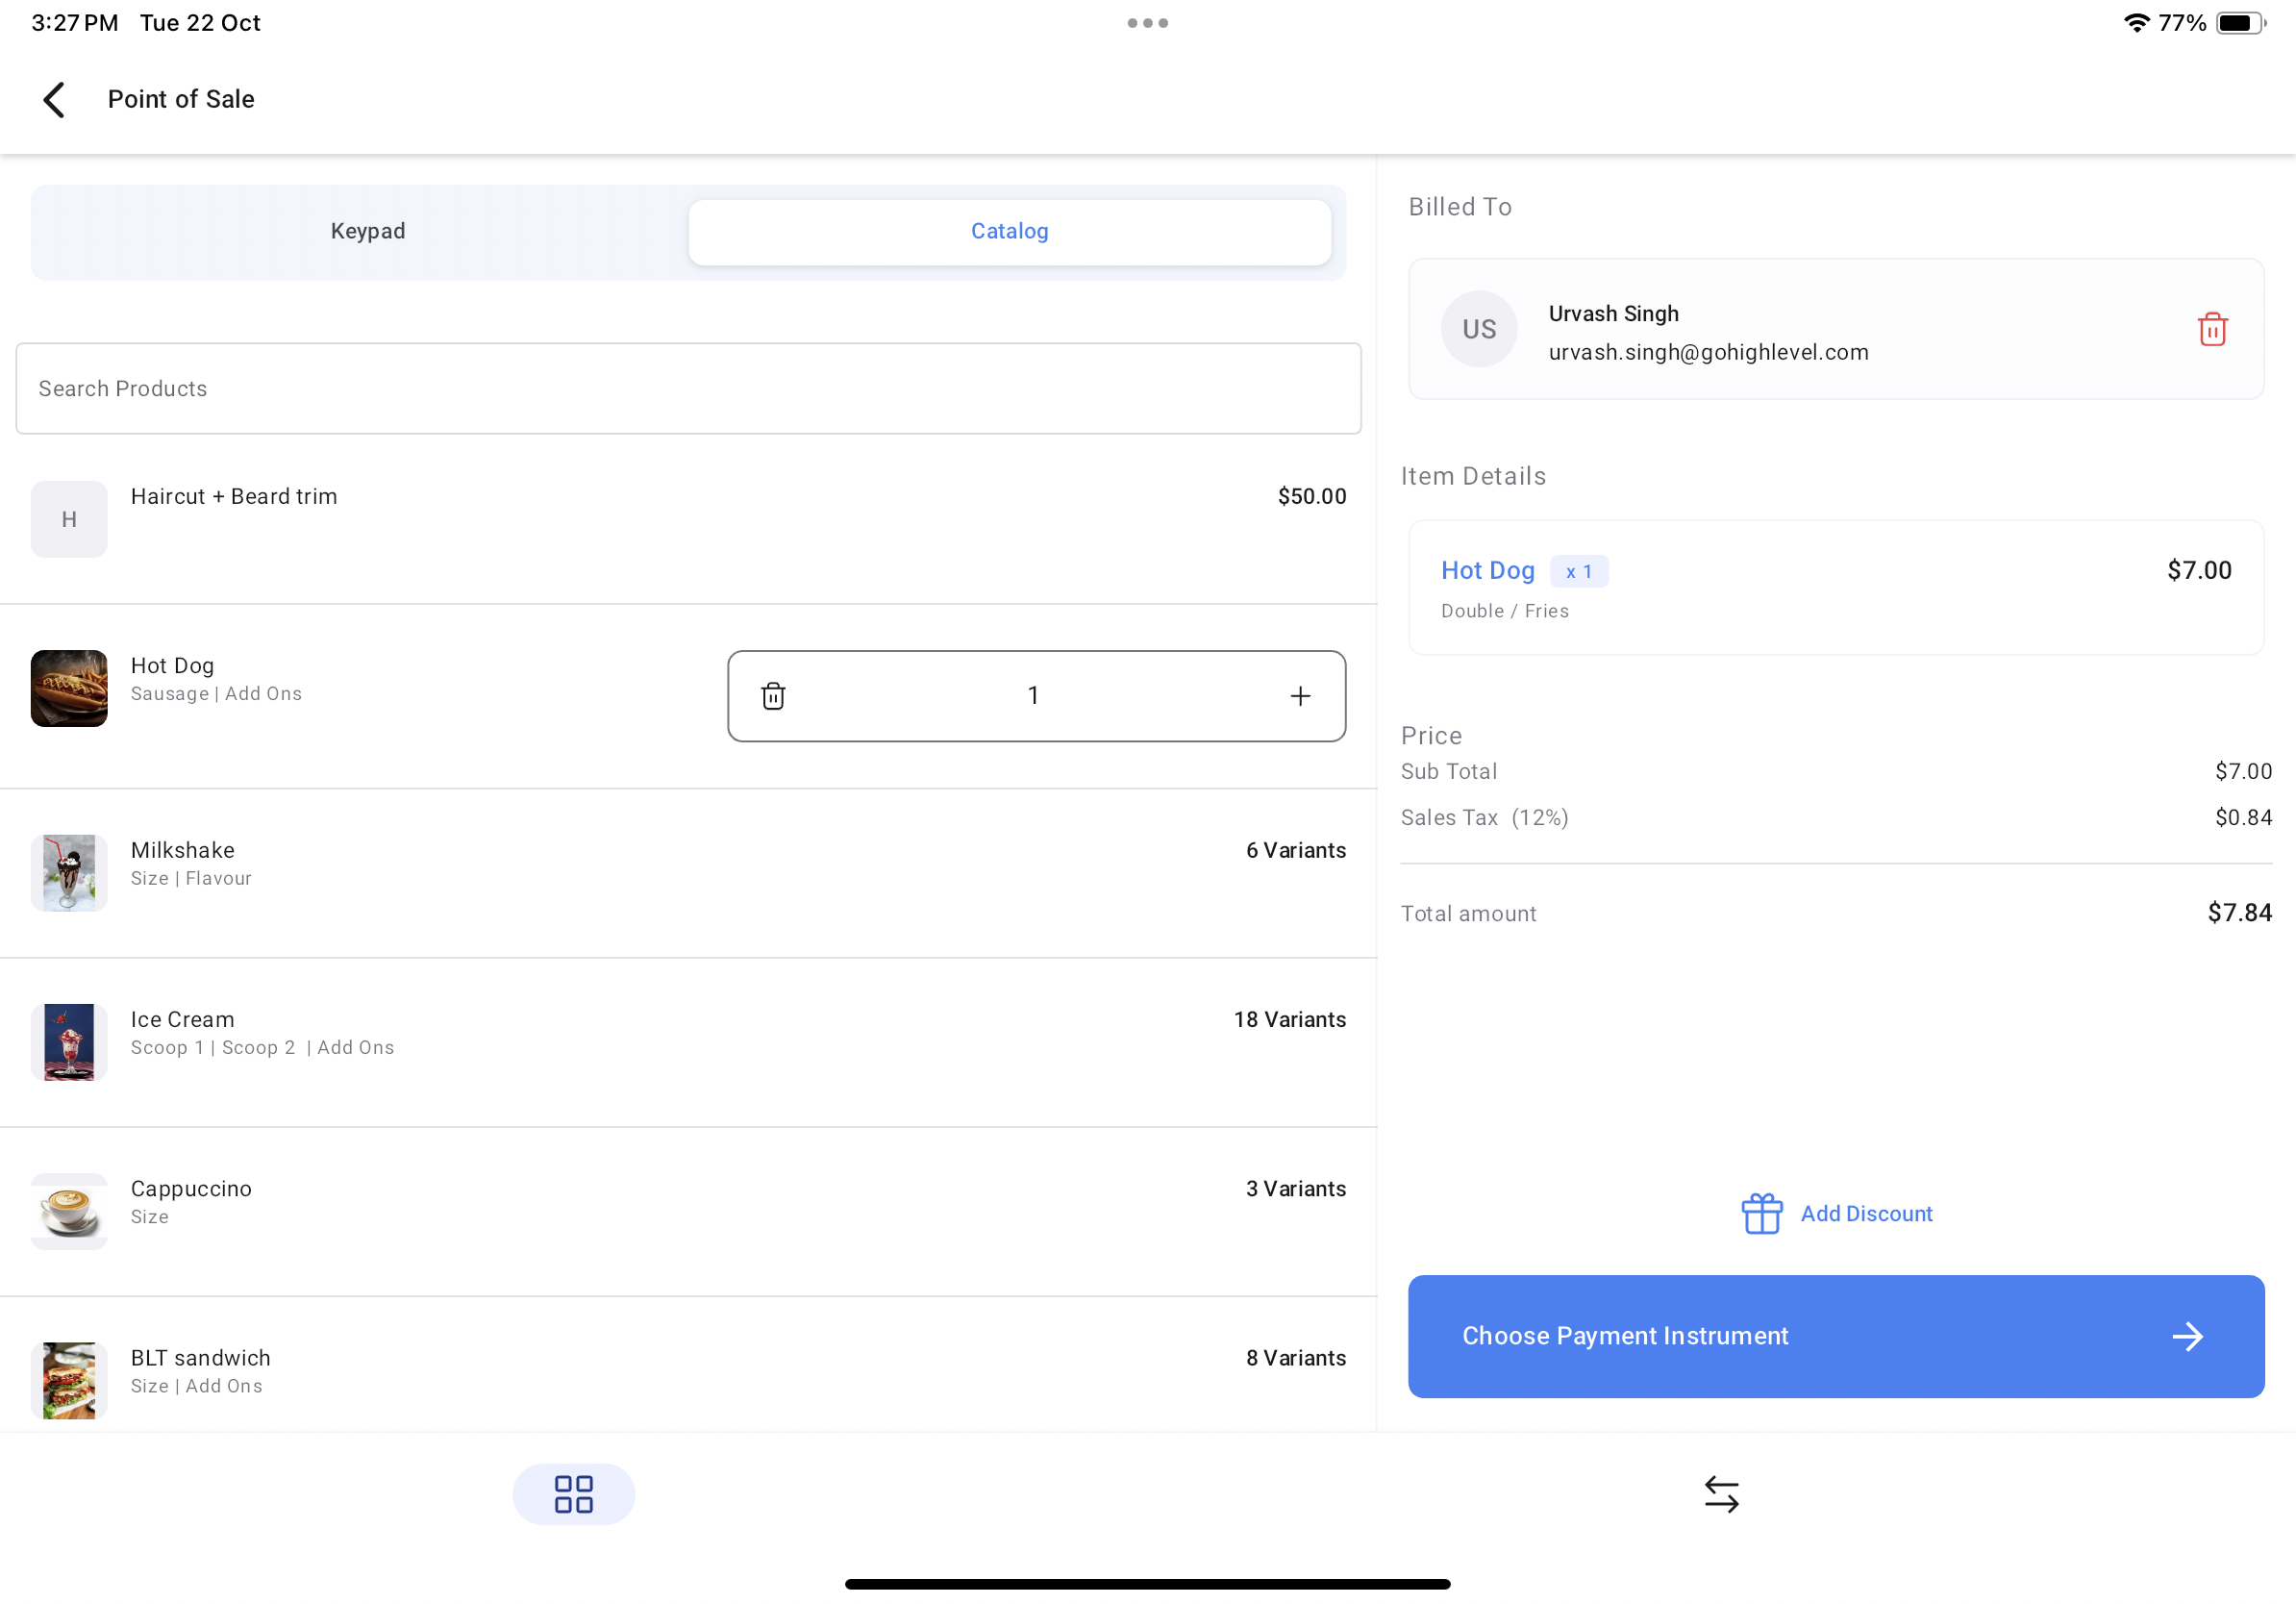Open the grid catalog icon in the bottom bar
Viewport: 2296px width, 1604px height.
point(573,1494)
